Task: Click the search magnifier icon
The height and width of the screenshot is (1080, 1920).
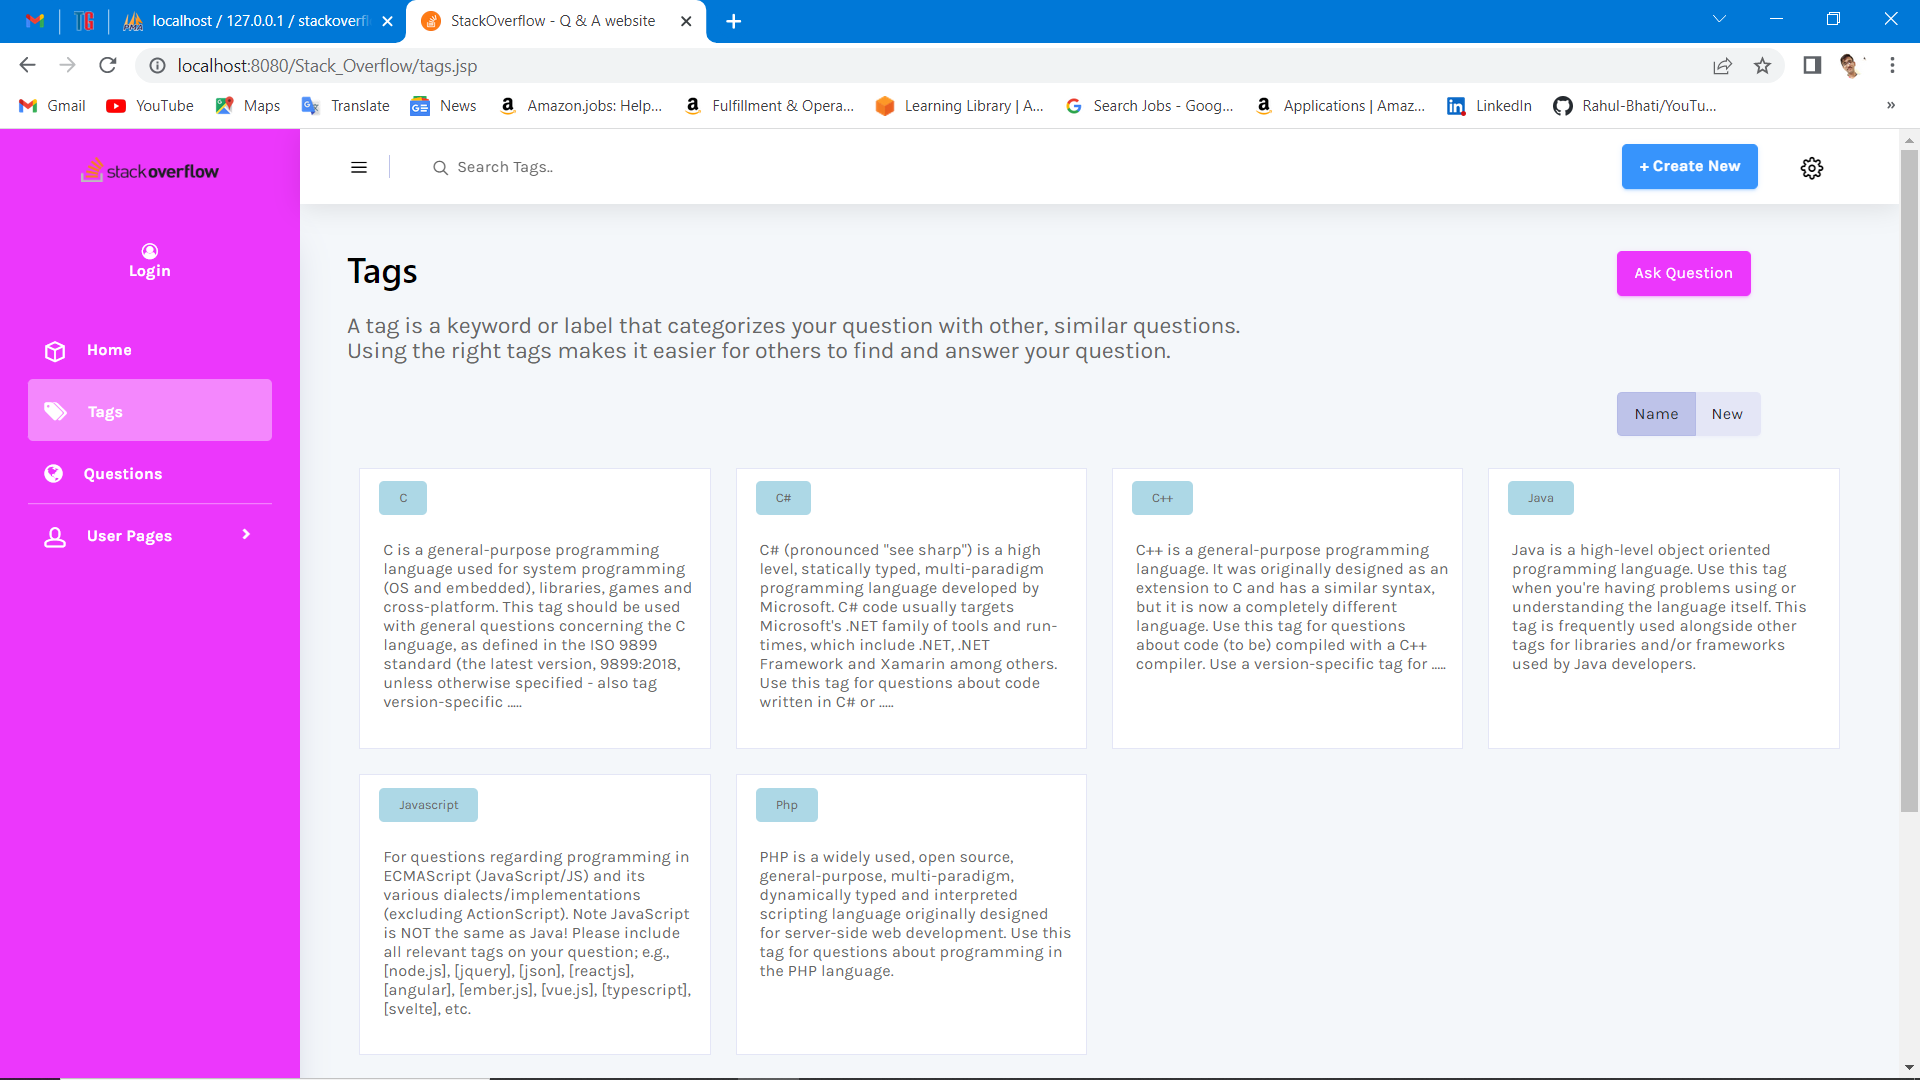Action: (x=440, y=168)
